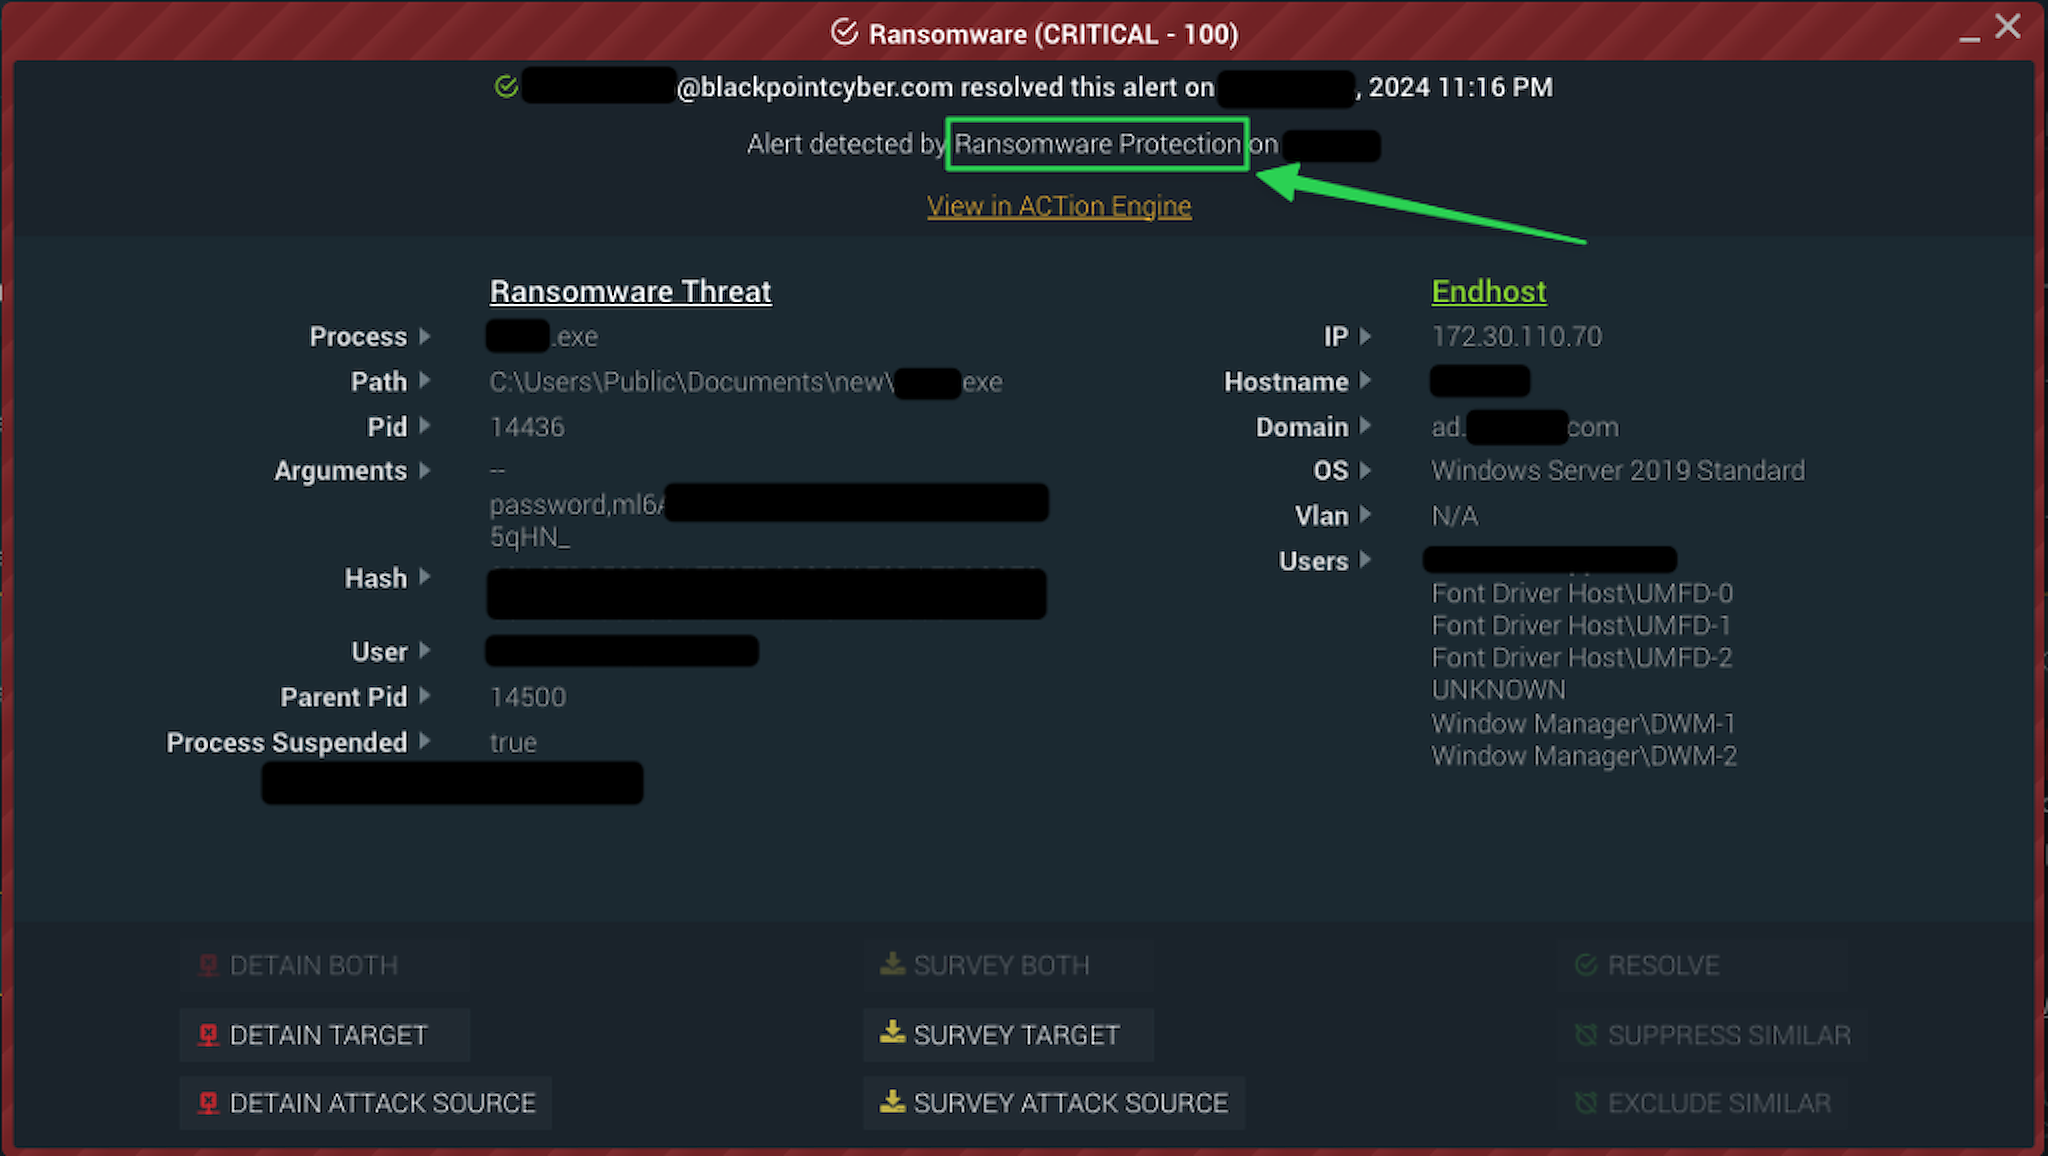Image resolution: width=2048 pixels, height=1156 pixels.
Task: Open the Endhost heading link
Action: click(x=1489, y=291)
